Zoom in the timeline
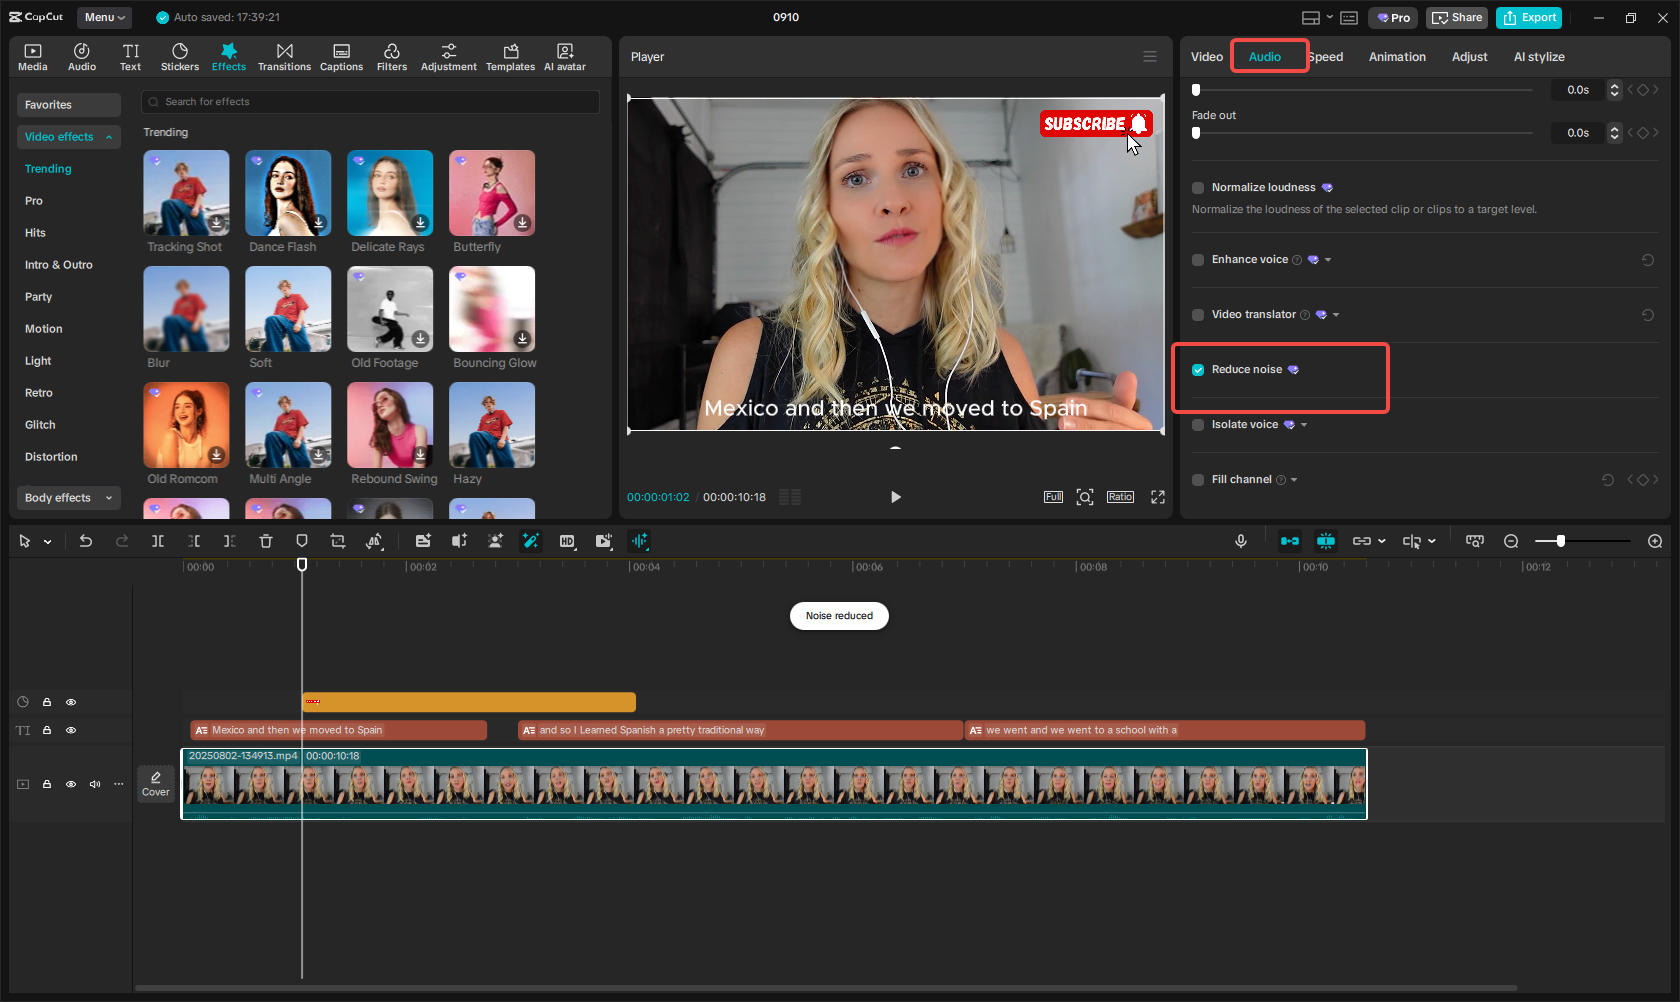 click(1655, 541)
